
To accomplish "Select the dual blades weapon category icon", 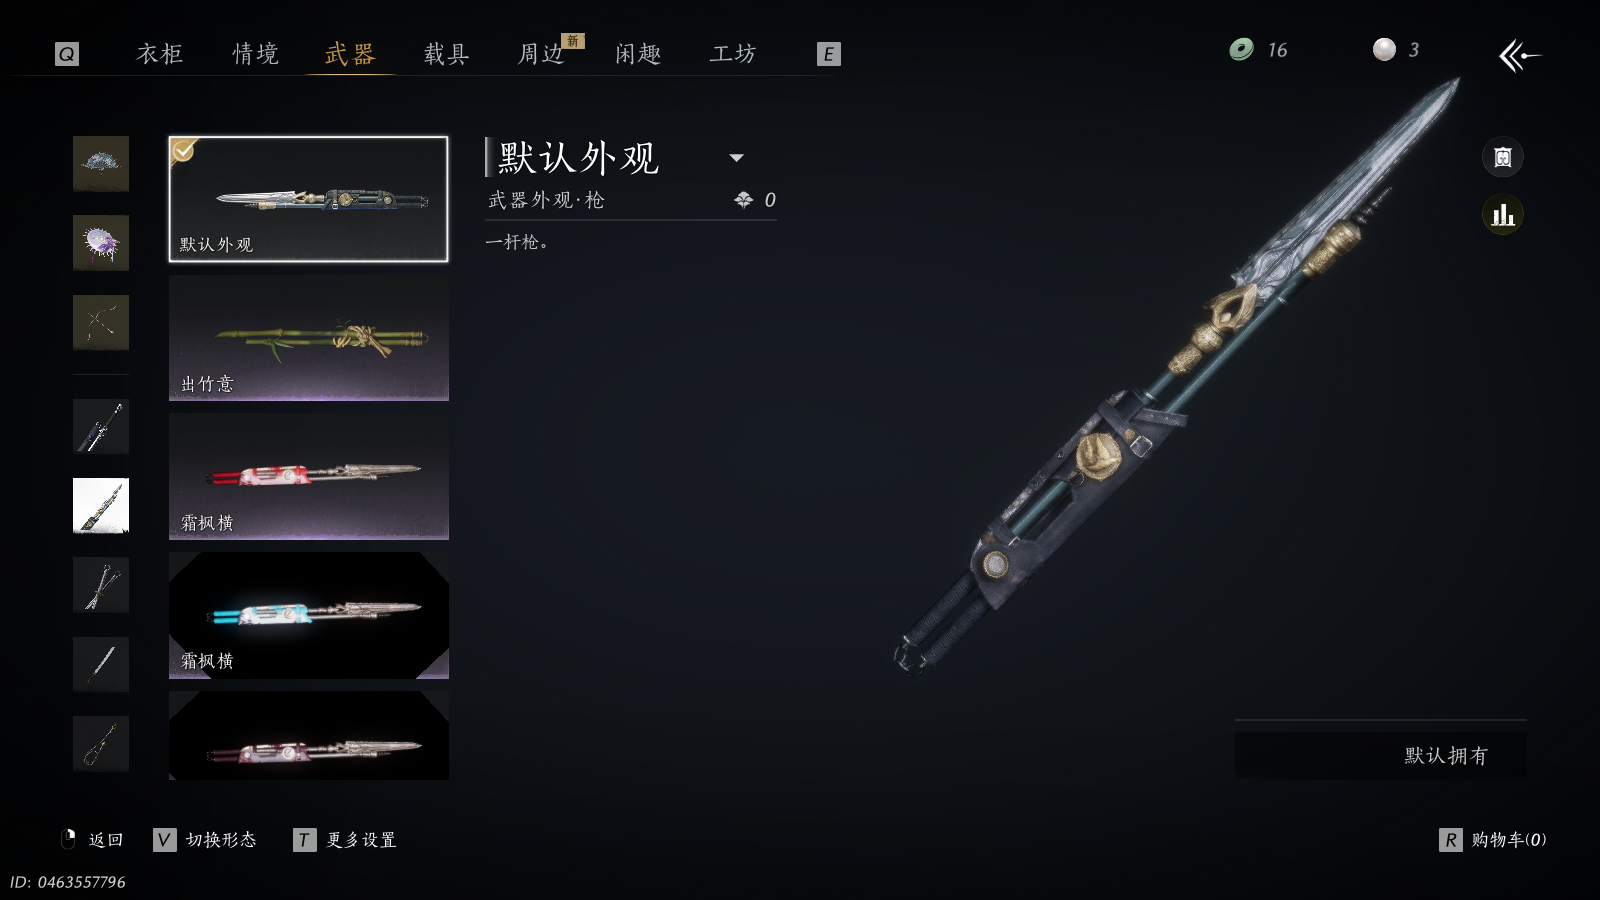I will [x=101, y=585].
